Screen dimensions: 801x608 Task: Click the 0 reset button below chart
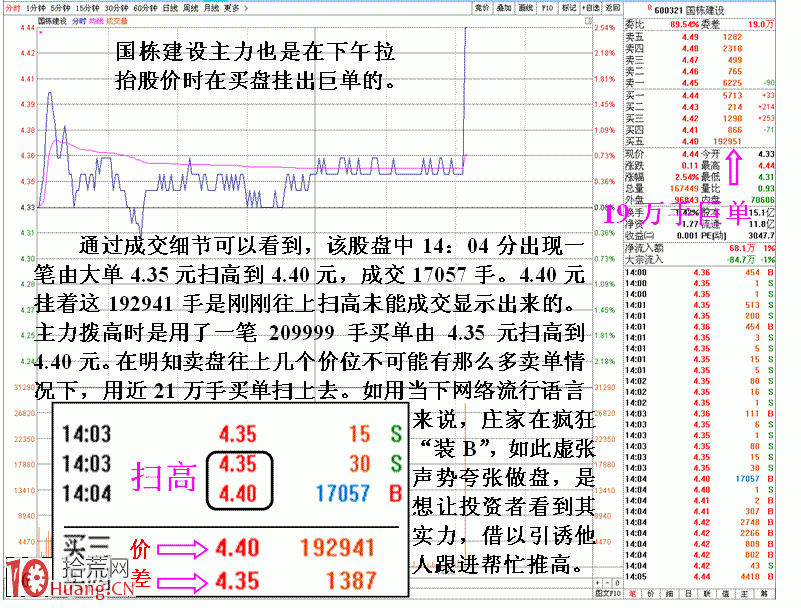[617, 582]
